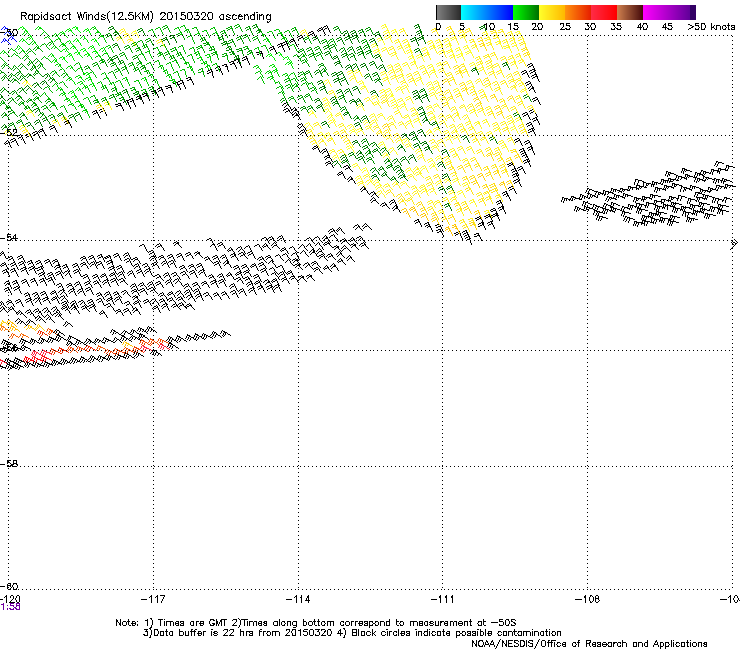Screen dimensions: 740x650
Task: Click the 'Rapidscat Winds(12.5KM) 20150320 ascending' title
Action: (x=146, y=17)
